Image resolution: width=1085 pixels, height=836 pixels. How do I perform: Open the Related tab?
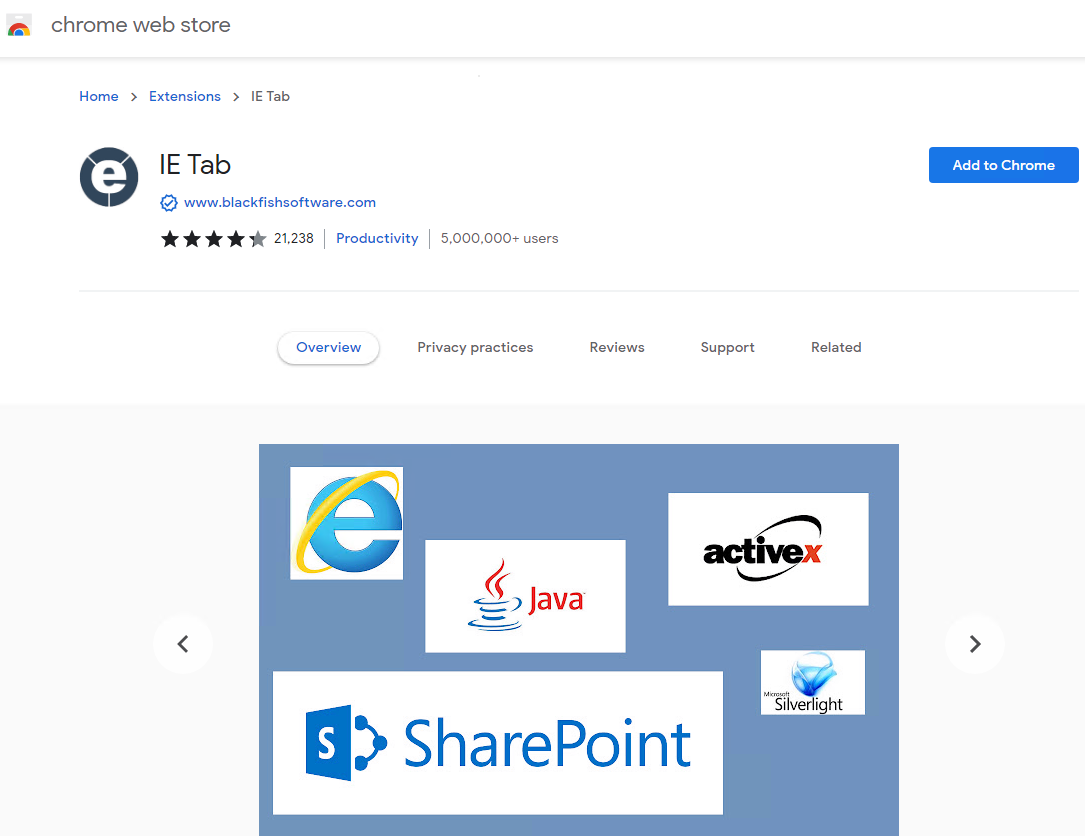(836, 347)
